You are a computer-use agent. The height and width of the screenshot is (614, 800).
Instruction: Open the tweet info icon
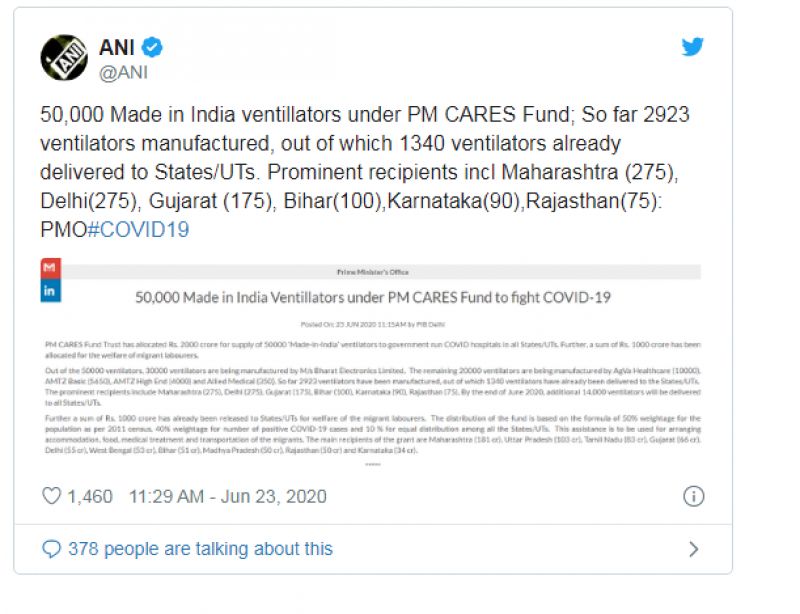693,496
